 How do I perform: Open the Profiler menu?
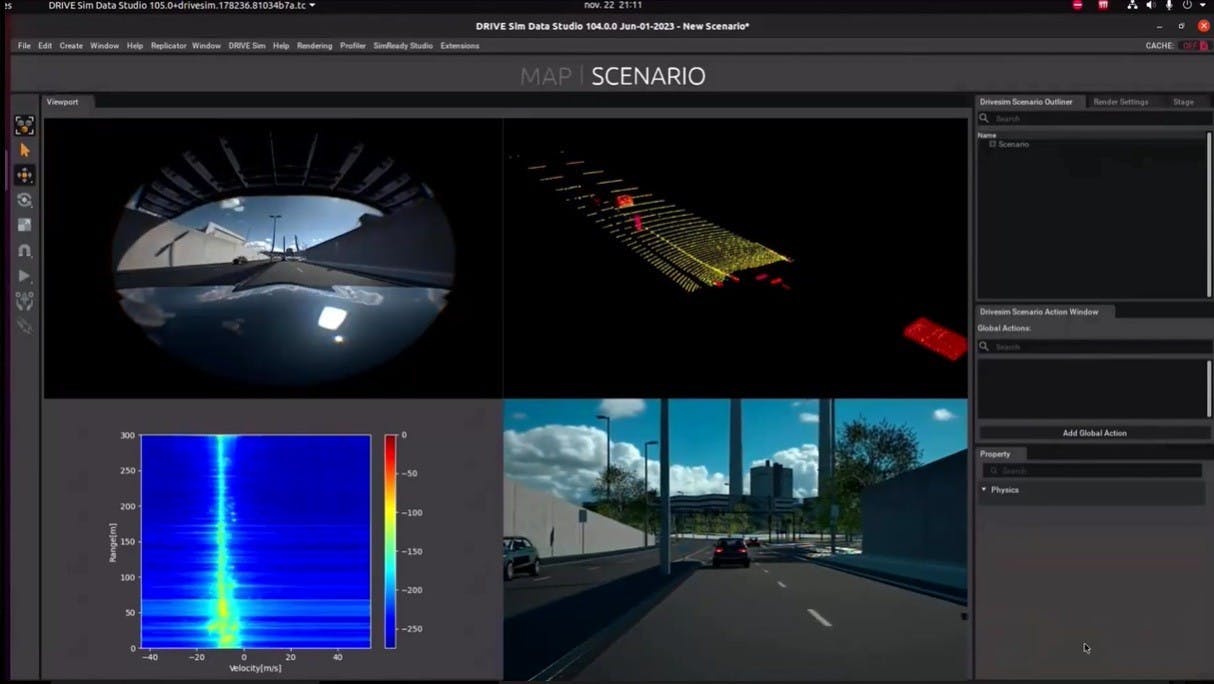click(x=353, y=46)
